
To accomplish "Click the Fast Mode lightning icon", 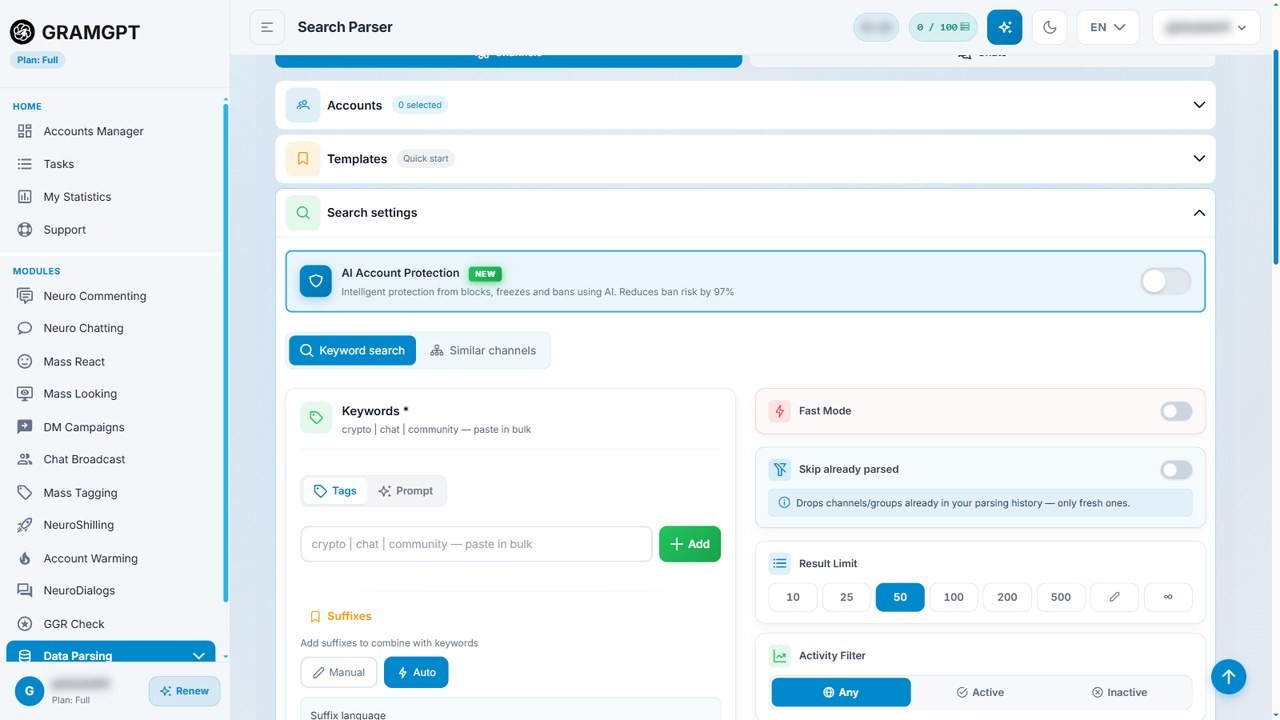I will coord(780,411).
